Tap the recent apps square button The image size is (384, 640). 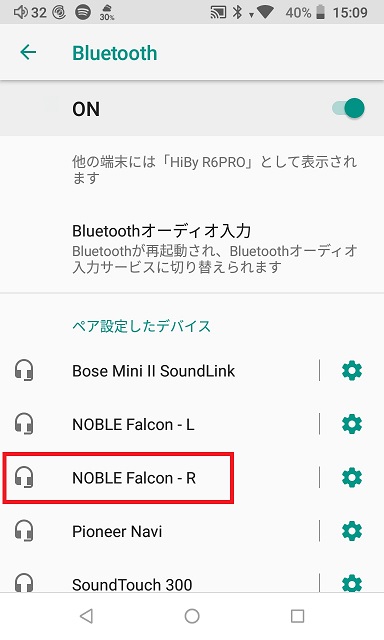297,616
